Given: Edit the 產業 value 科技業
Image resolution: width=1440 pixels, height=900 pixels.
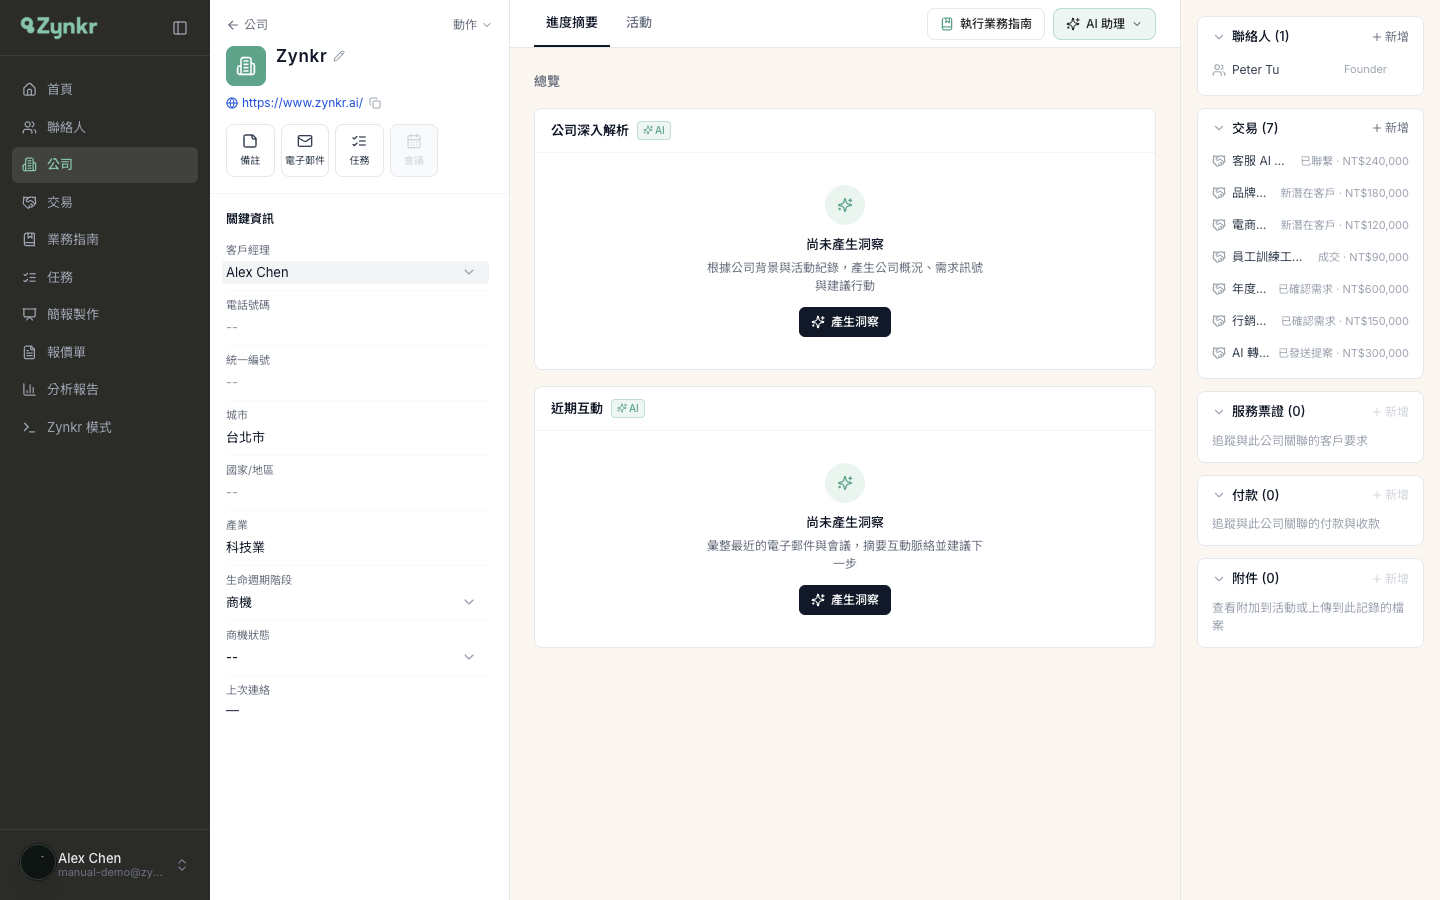Looking at the screenshot, I should tap(355, 547).
